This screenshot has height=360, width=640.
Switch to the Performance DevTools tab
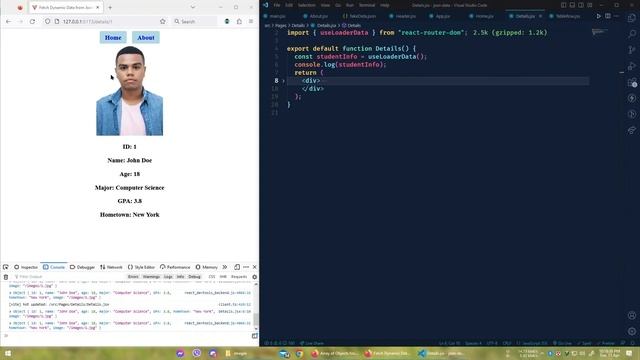pyautogui.click(x=175, y=267)
